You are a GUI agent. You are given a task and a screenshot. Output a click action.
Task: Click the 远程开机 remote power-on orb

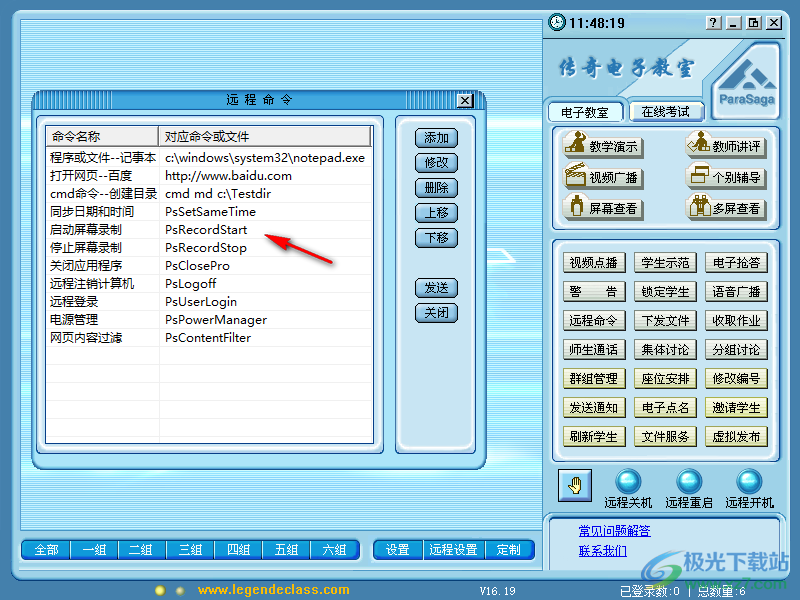(x=749, y=482)
